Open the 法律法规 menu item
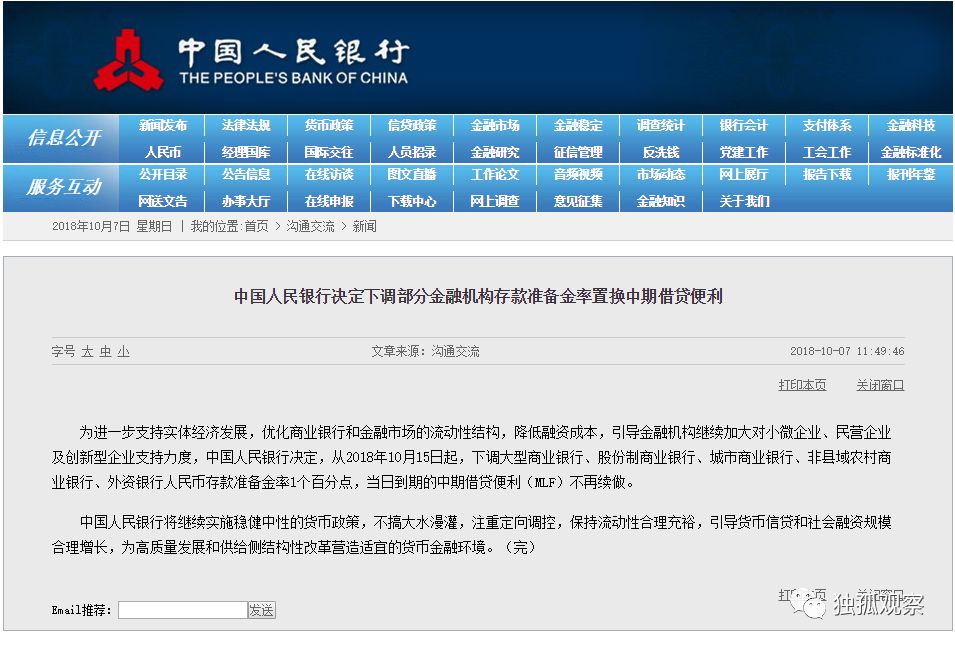The width and height of the screenshot is (955, 646). 246,126
